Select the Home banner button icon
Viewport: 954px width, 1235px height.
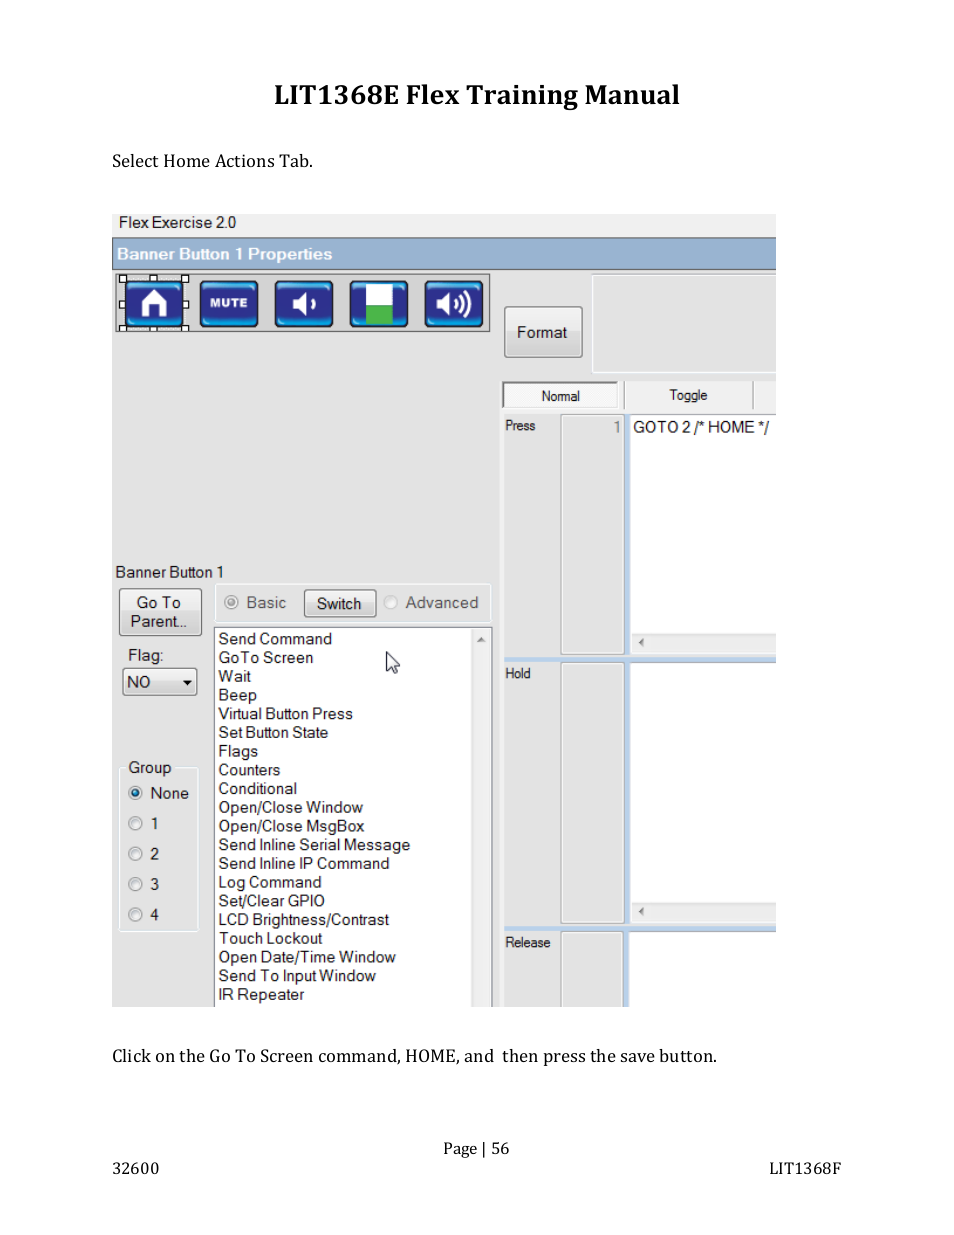tap(154, 303)
